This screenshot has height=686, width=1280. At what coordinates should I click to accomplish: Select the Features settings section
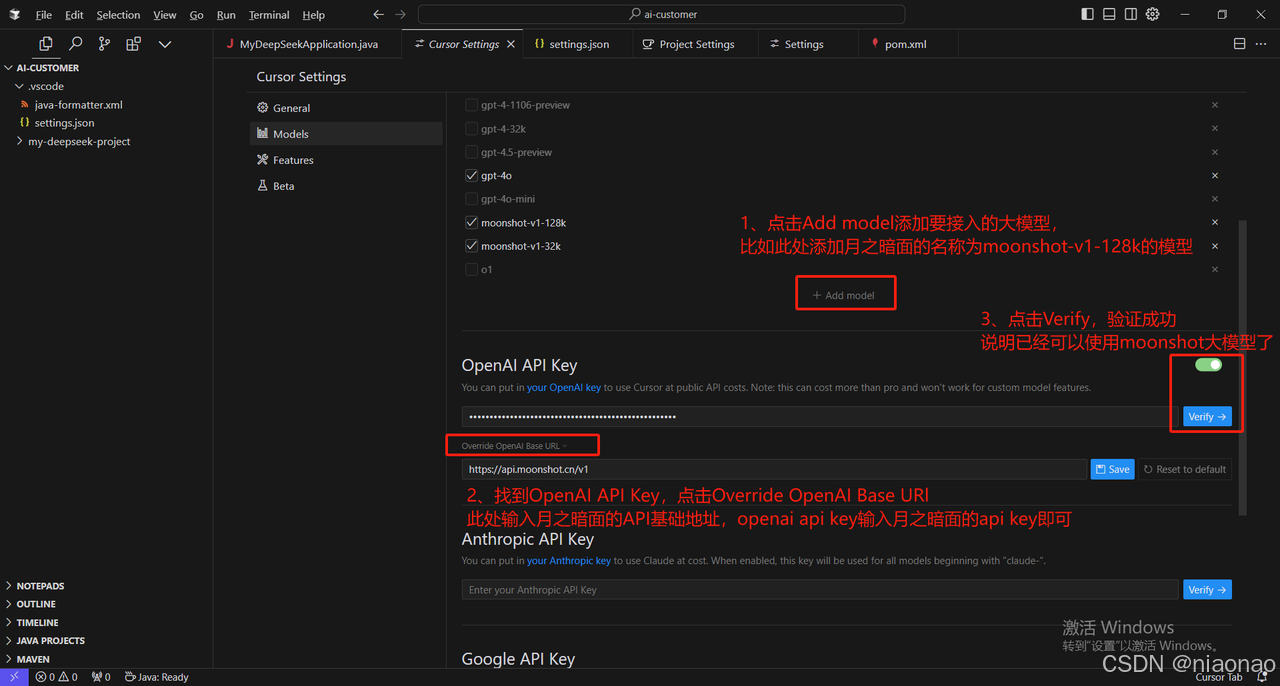(x=345, y=160)
